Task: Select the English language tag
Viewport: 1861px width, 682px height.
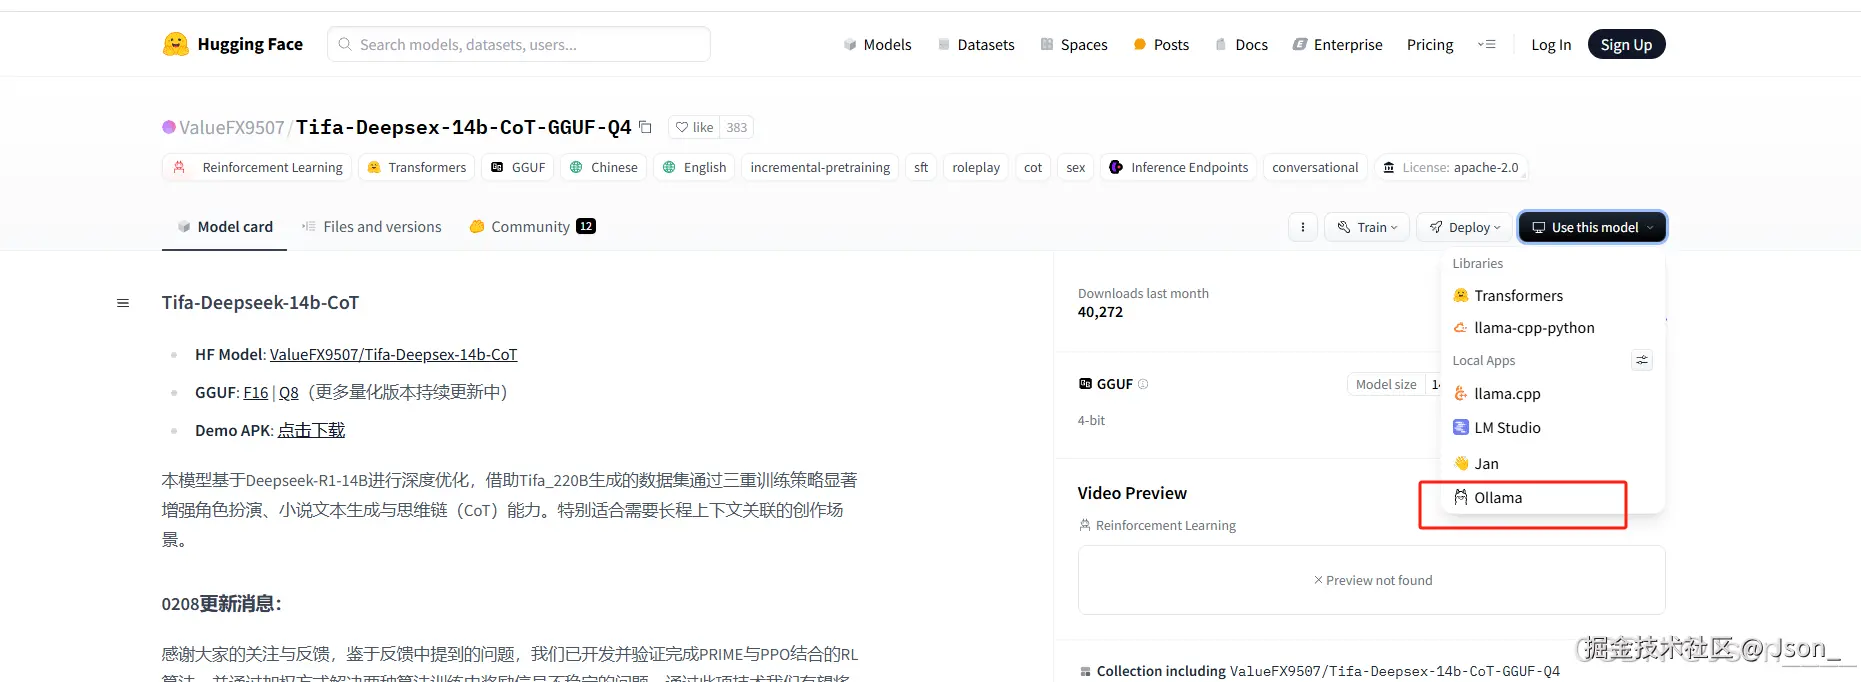Action: [x=695, y=167]
